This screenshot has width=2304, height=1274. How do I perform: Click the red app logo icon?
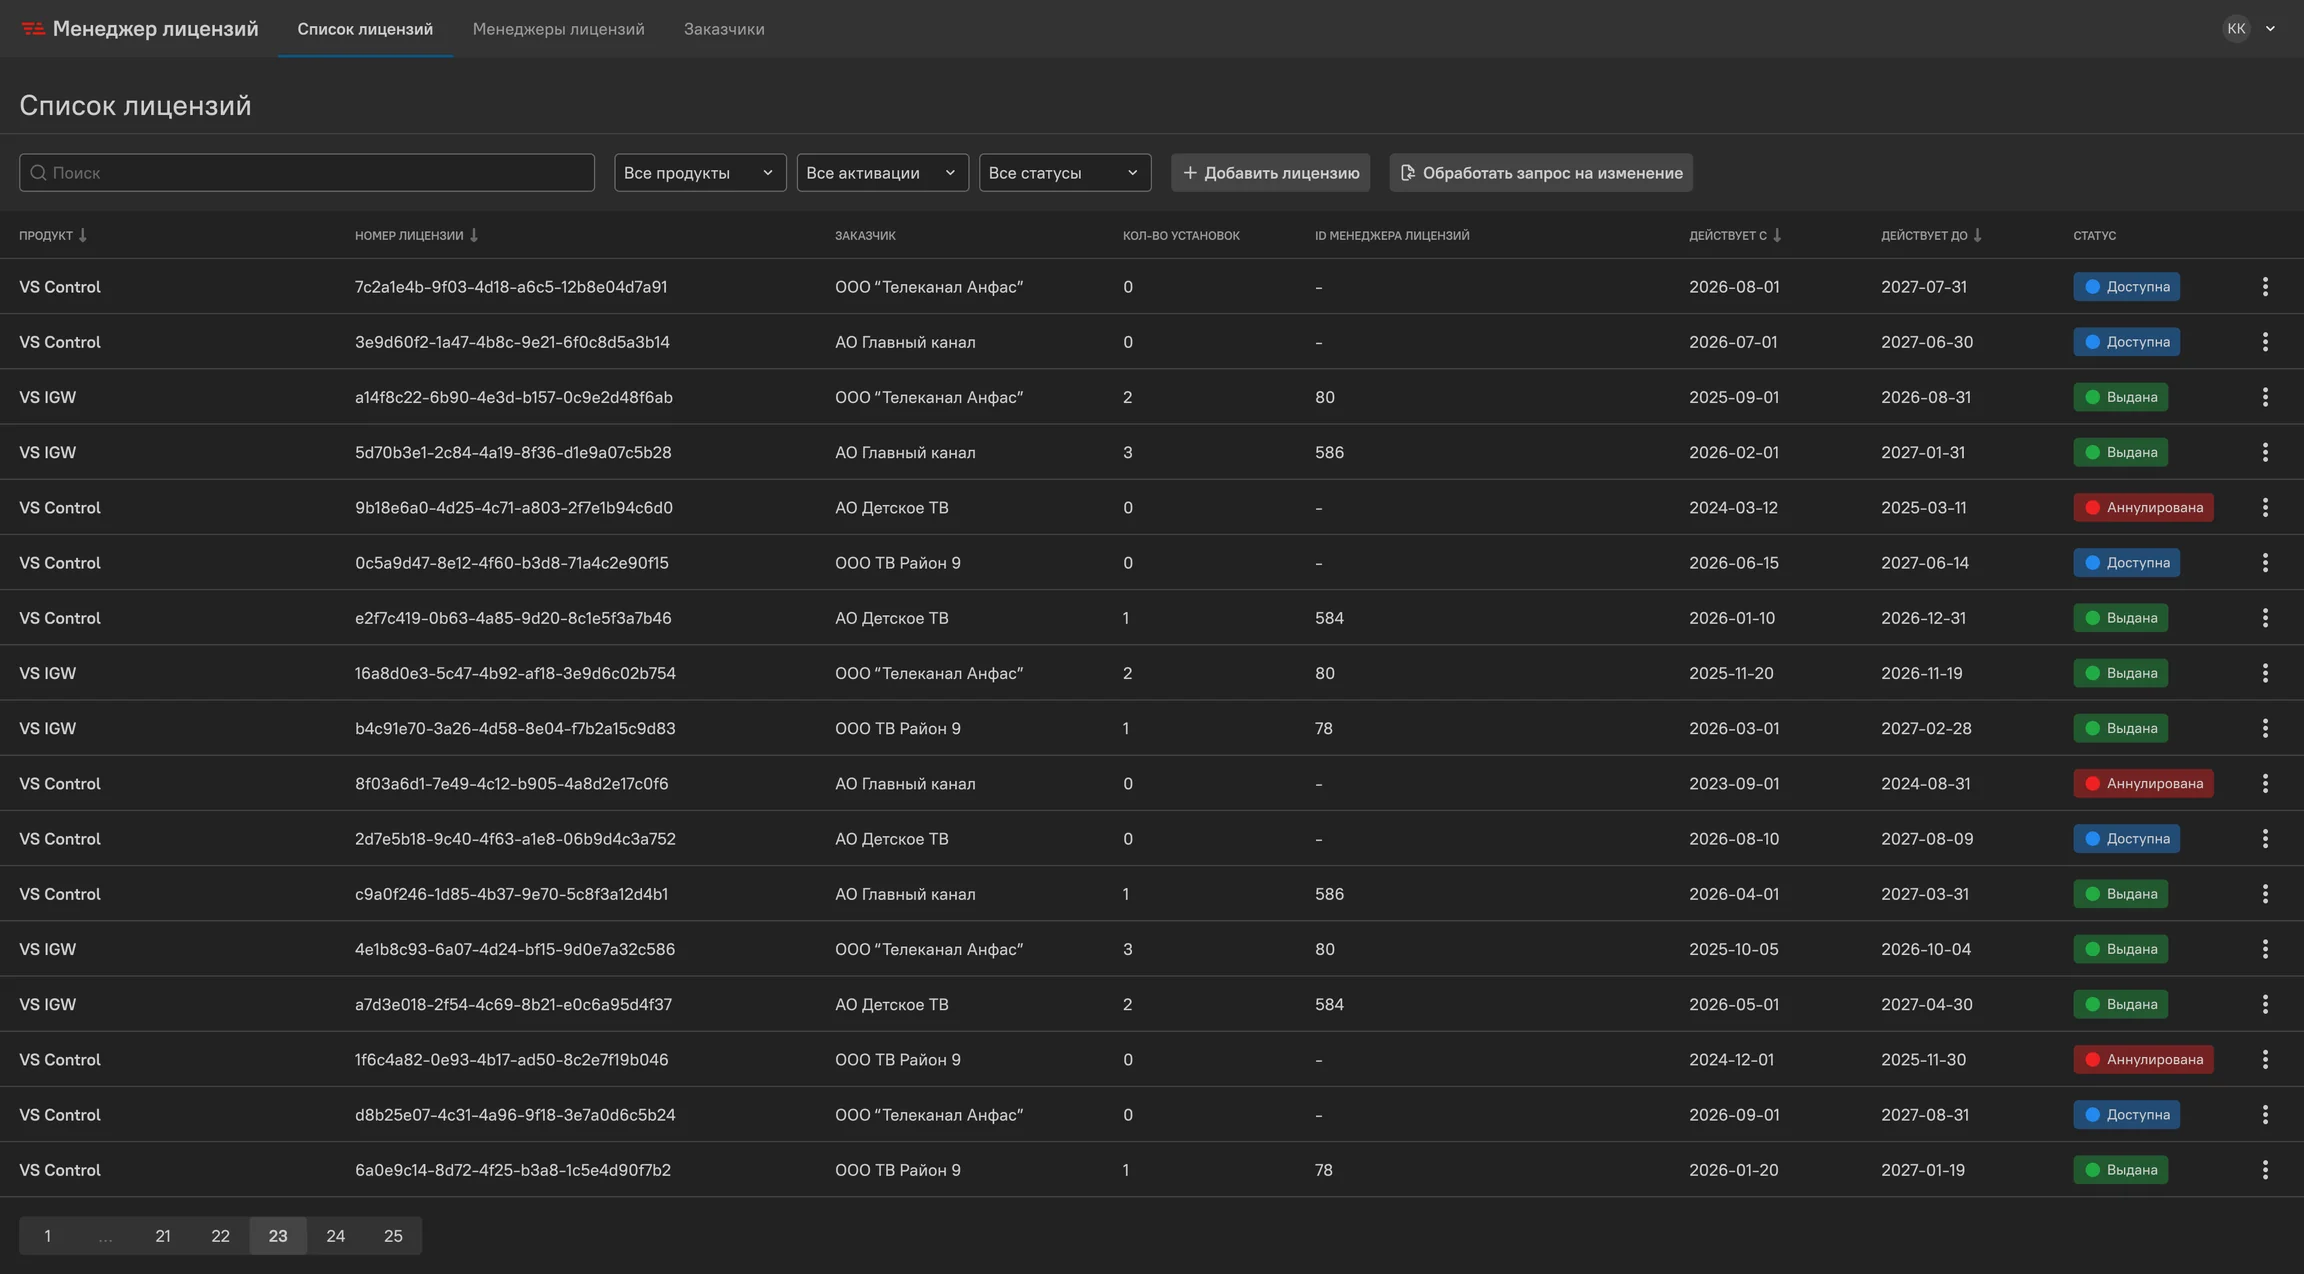pos(33,29)
